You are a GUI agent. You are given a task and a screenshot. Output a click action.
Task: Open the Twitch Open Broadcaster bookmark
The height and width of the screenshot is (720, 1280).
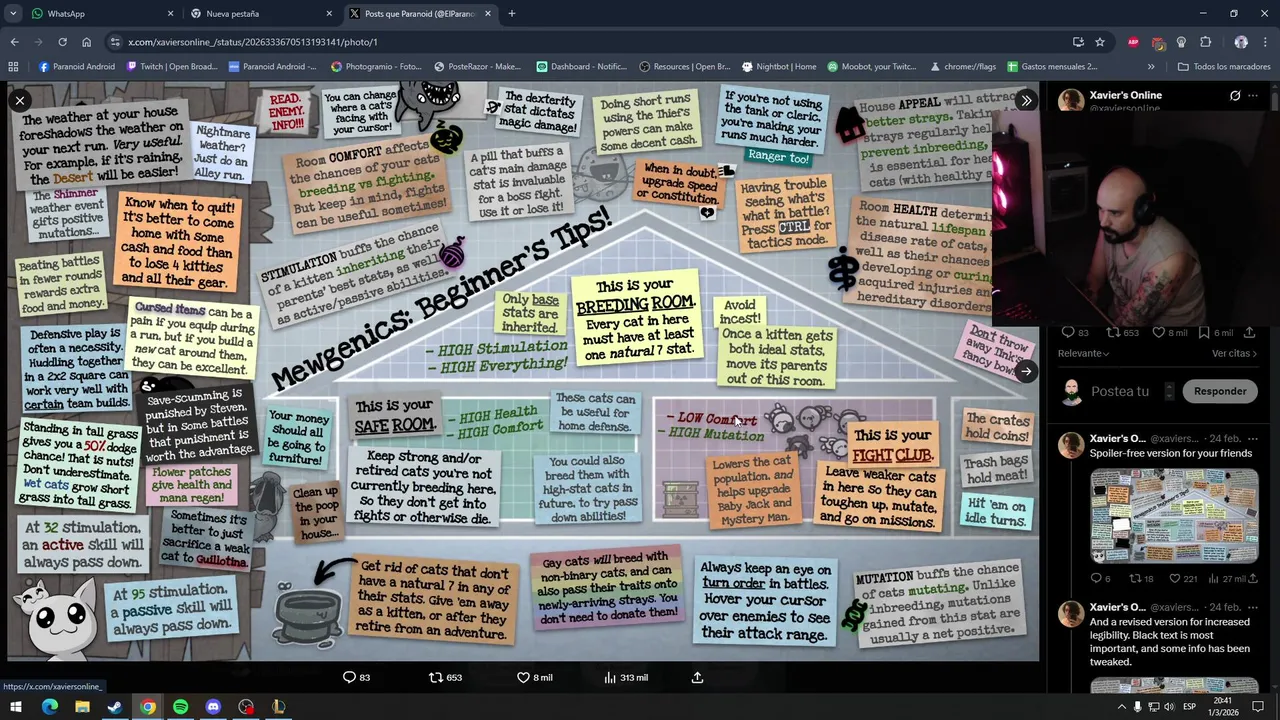click(172, 67)
